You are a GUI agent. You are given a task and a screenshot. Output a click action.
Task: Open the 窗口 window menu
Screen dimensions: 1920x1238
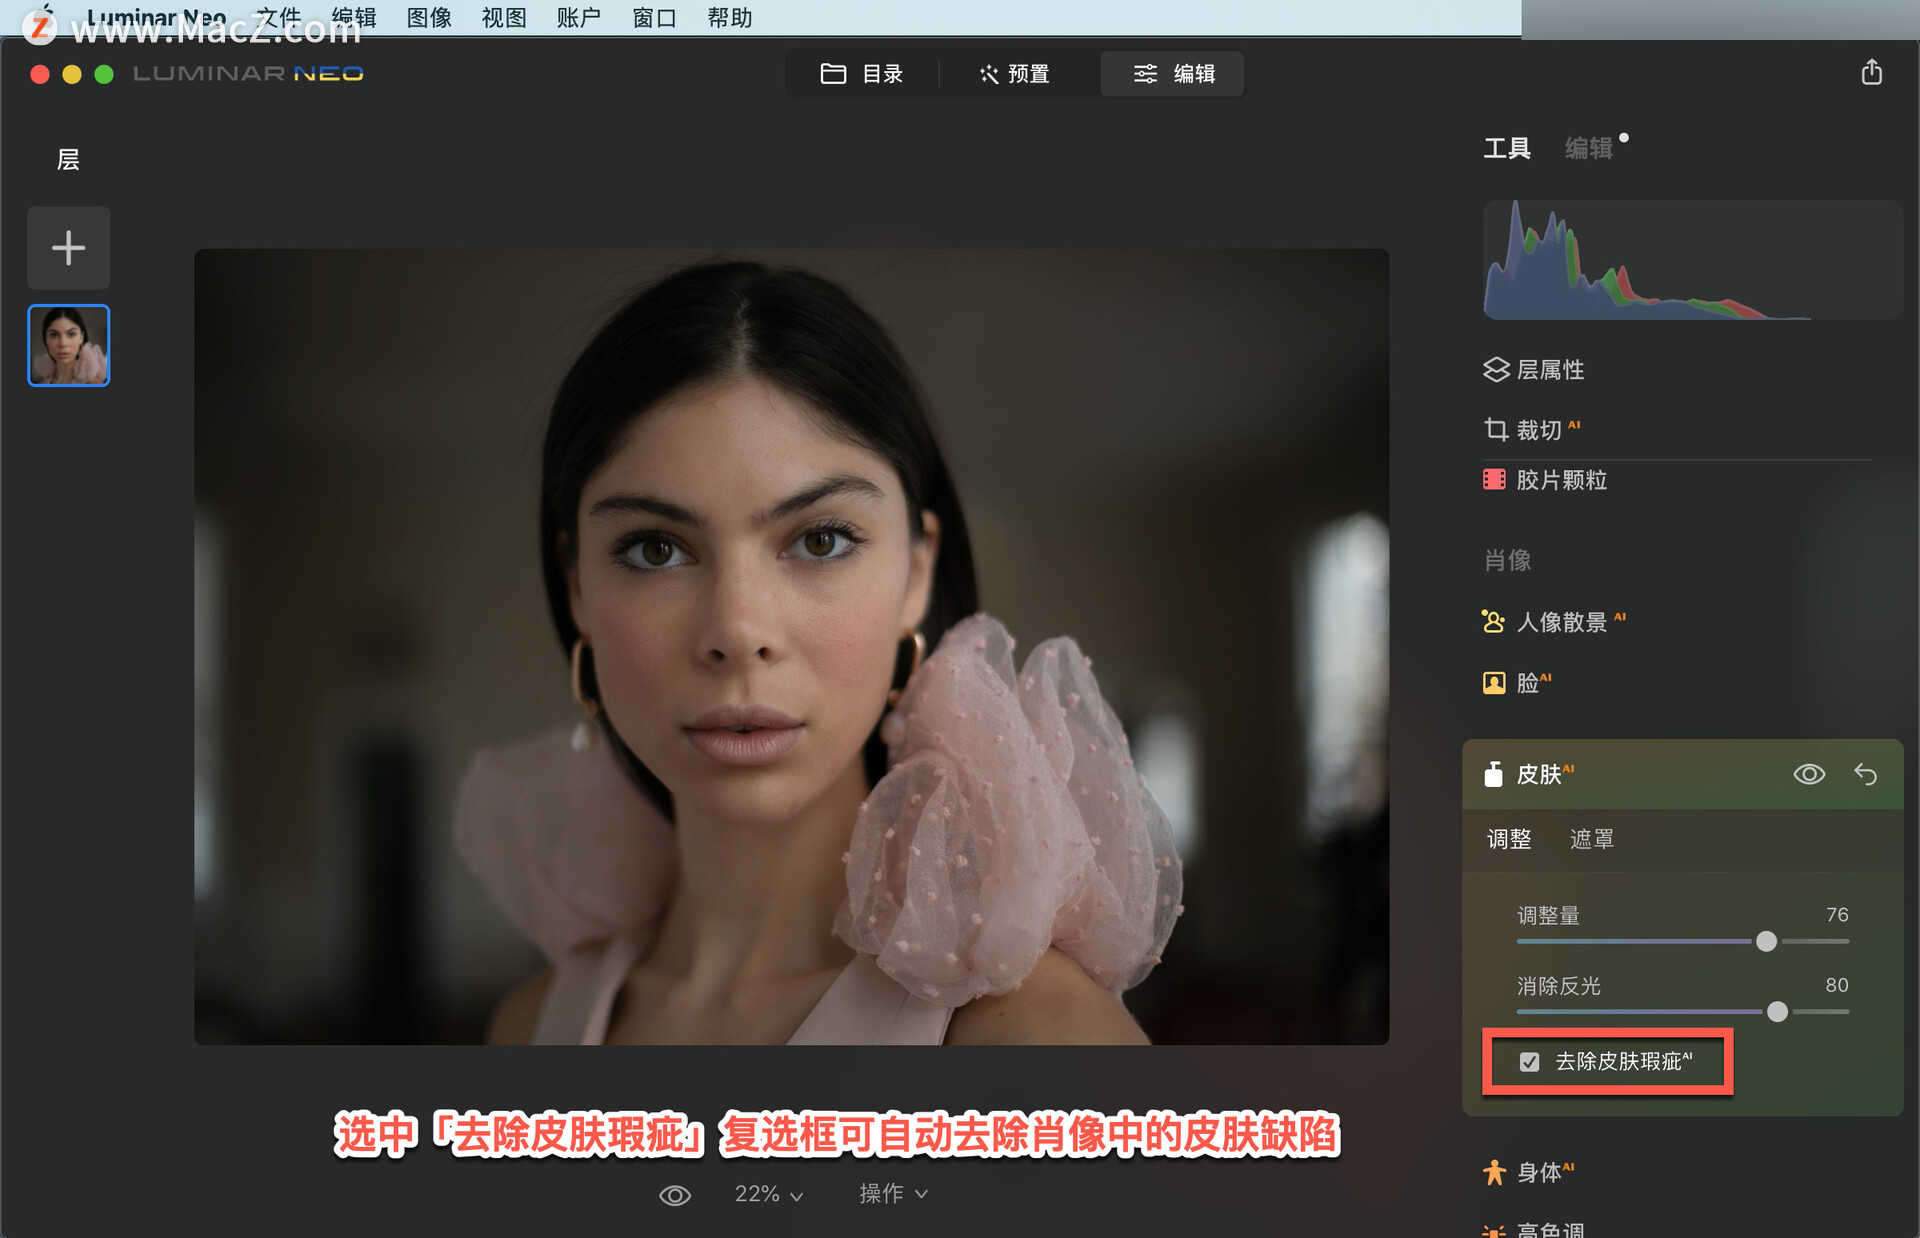tap(654, 18)
